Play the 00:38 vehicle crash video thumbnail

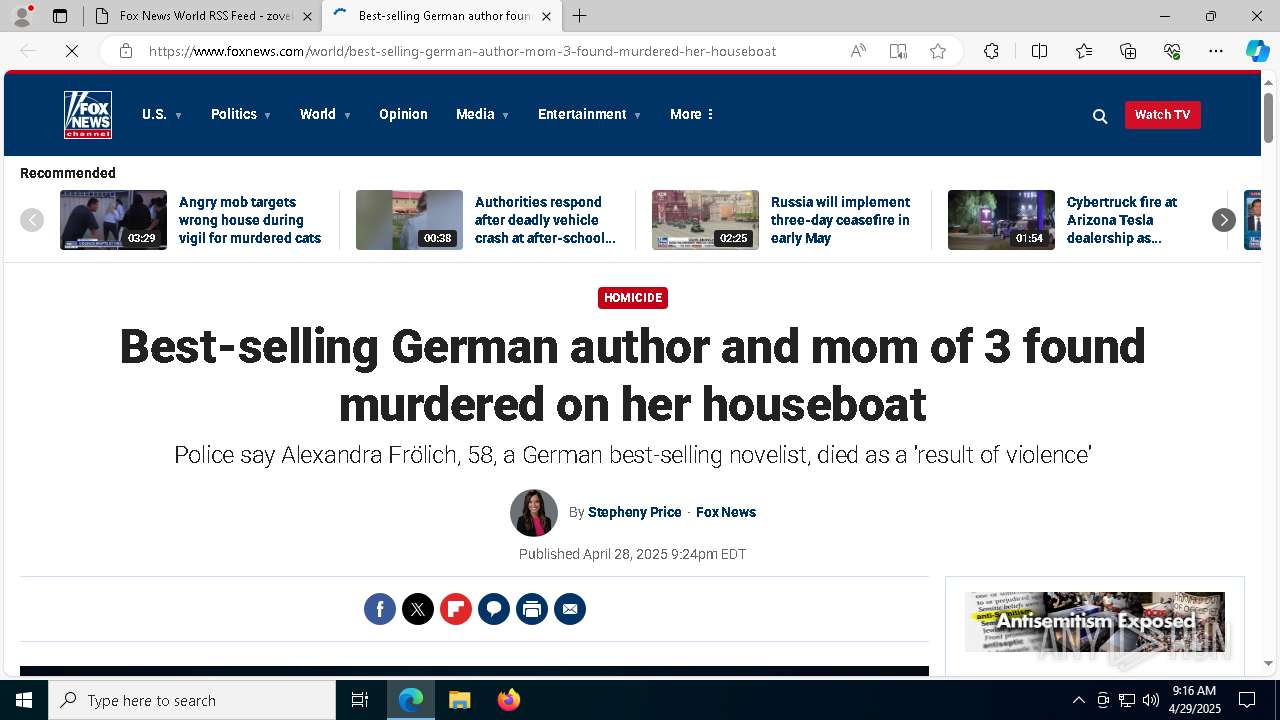[409, 220]
